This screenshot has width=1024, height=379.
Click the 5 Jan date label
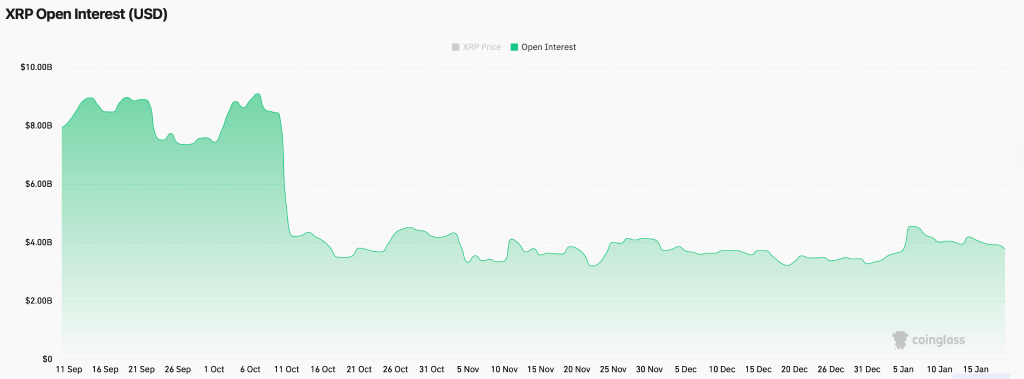[904, 370]
